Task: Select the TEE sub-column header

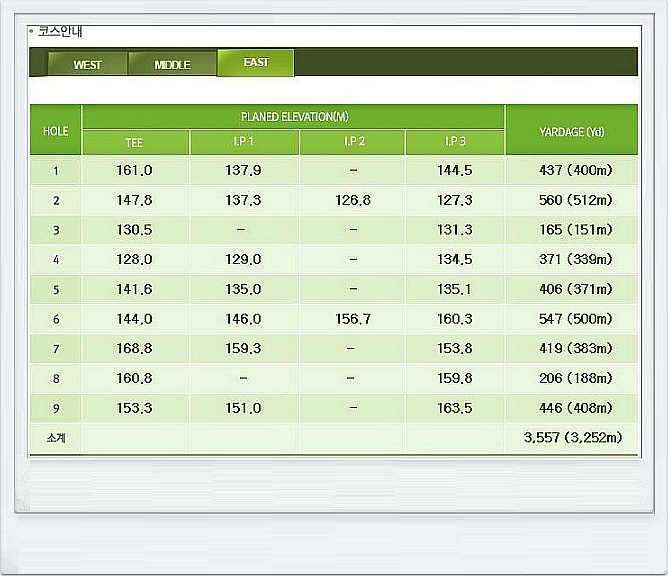Action: 135,143
